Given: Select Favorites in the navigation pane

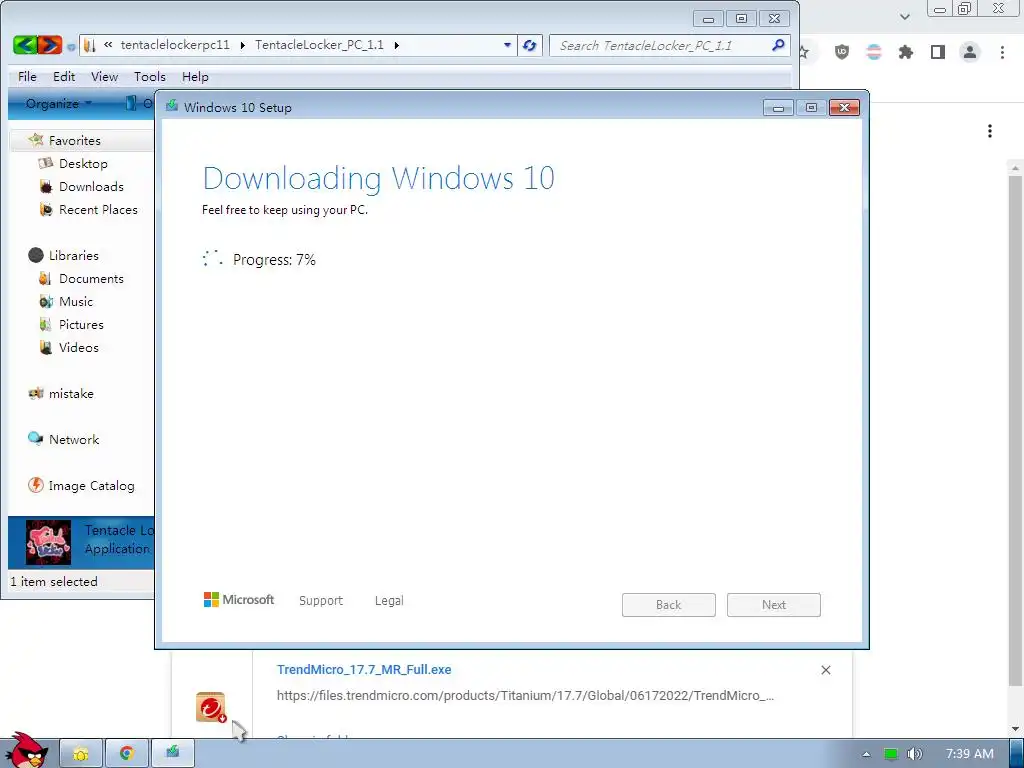Looking at the screenshot, I should [74, 140].
